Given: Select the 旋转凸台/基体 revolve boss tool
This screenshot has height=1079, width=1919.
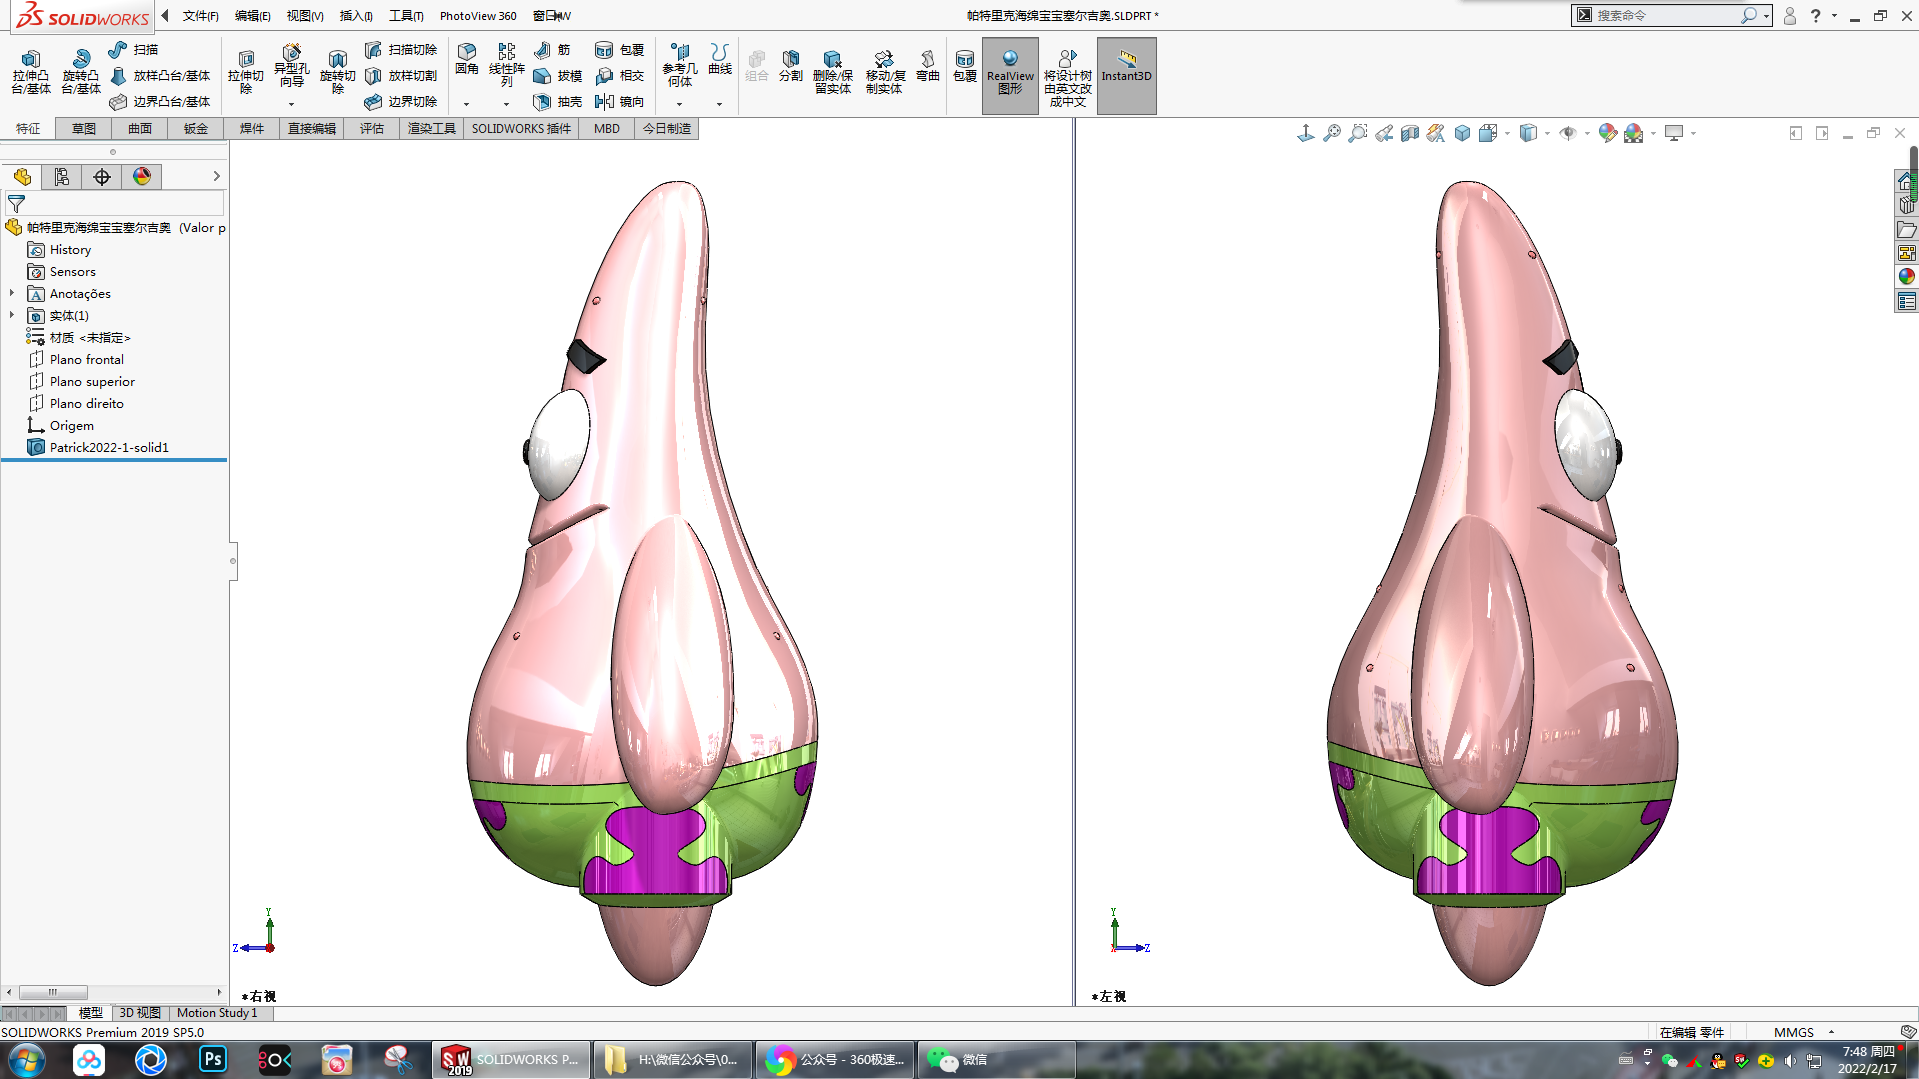Looking at the screenshot, I should pos(81,72).
